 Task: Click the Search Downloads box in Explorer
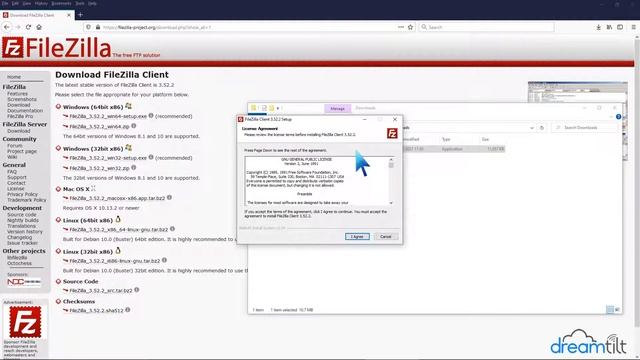(x=584, y=128)
